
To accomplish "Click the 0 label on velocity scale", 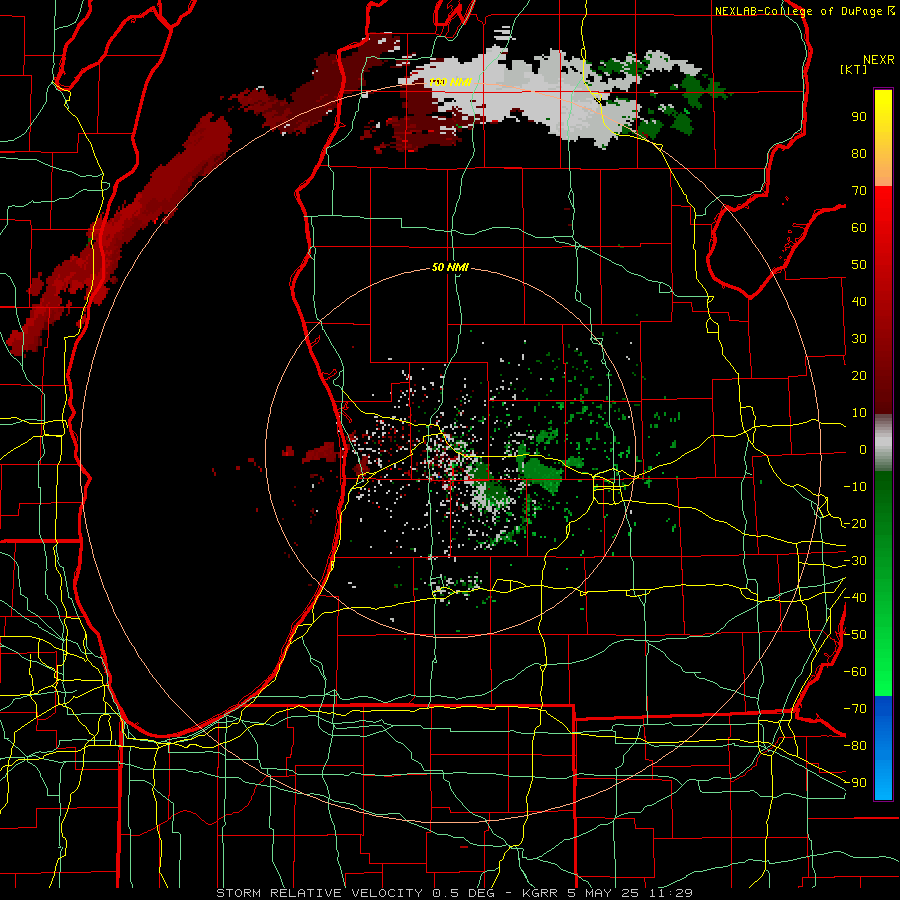I will click(x=863, y=449).
